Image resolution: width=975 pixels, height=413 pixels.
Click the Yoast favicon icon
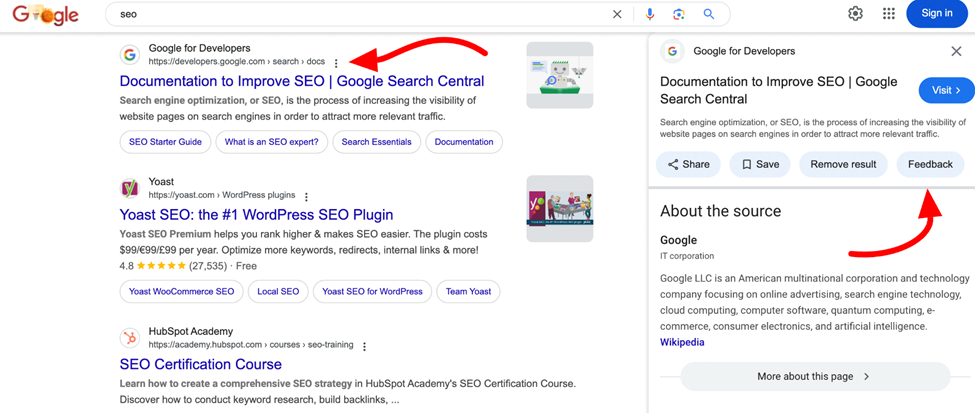[x=129, y=188]
